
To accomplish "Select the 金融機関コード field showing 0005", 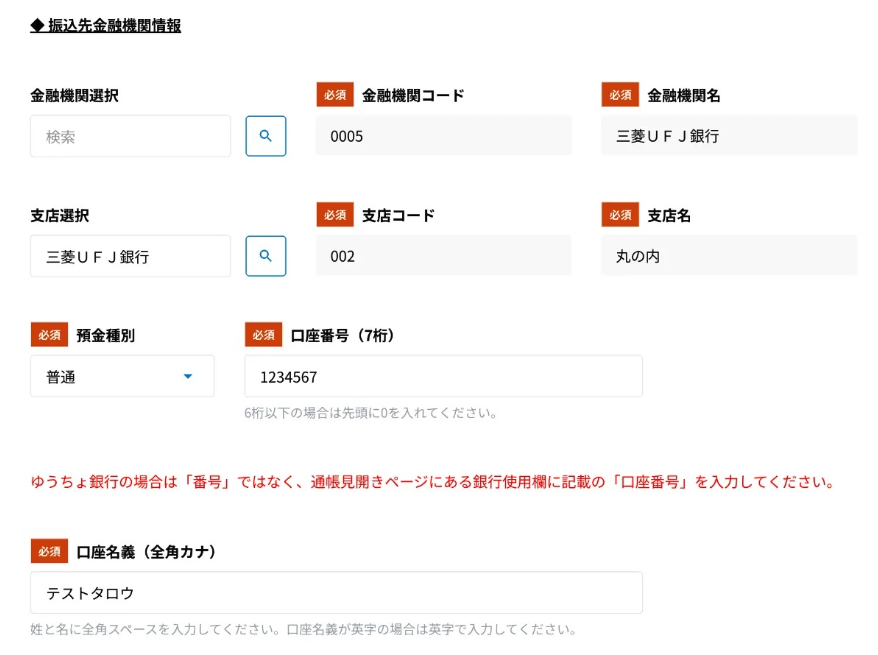I will 443,136.
